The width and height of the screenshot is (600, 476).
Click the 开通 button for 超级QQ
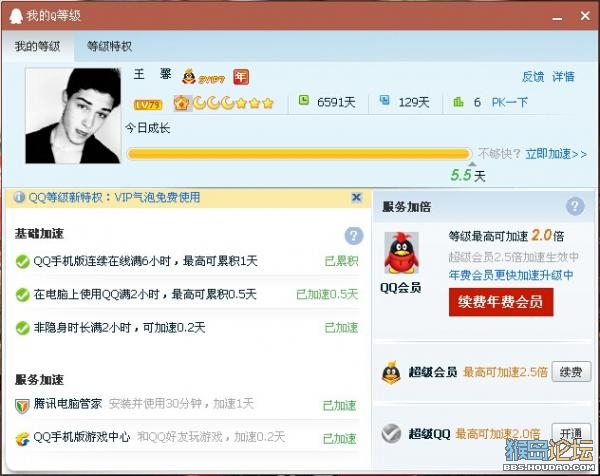(x=571, y=434)
